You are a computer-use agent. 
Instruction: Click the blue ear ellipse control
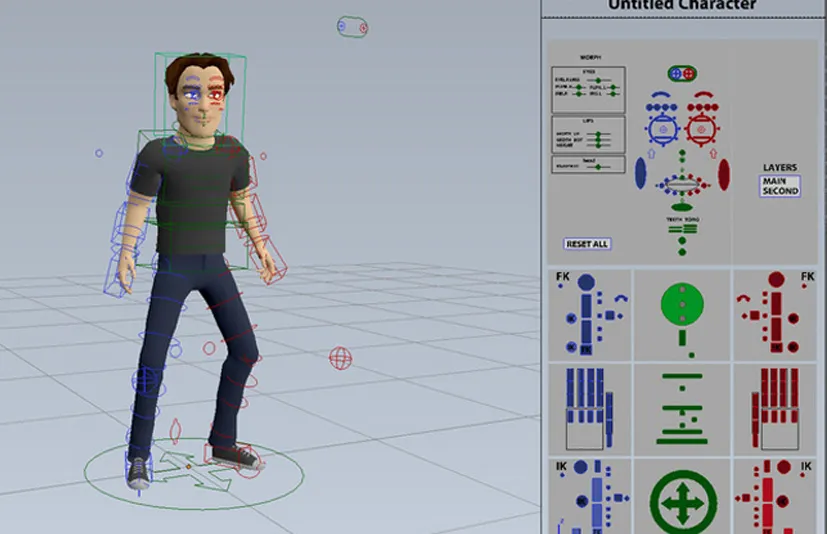tap(641, 174)
